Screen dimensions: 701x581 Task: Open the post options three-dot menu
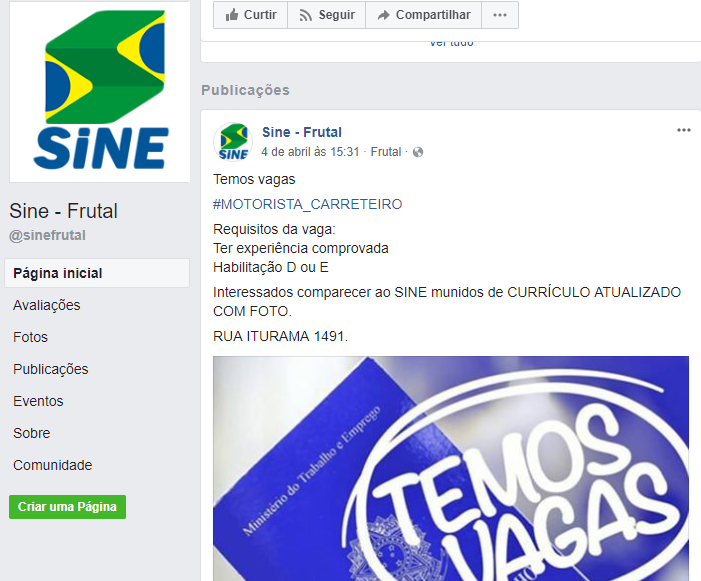684,131
